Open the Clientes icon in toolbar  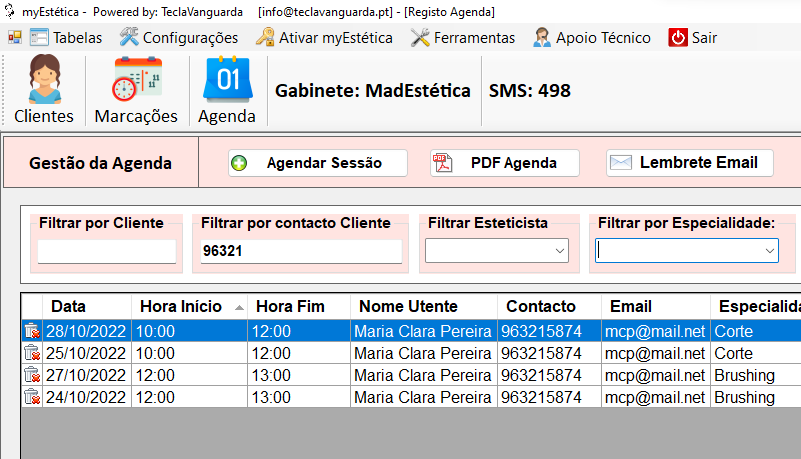pyautogui.click(x=43, y=80)
